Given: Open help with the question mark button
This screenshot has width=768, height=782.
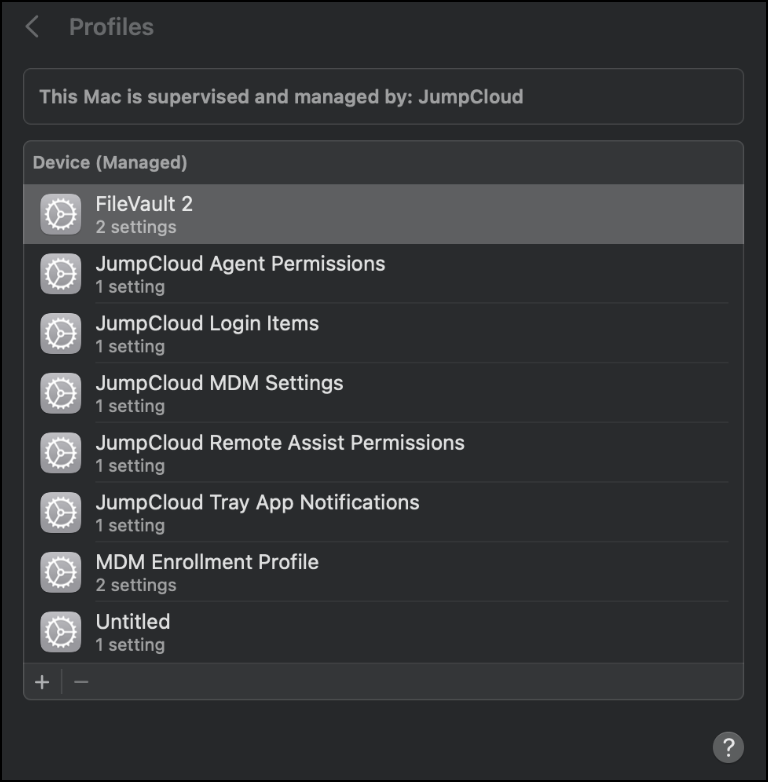Looking at the screenshot, I should pos(728,746).
